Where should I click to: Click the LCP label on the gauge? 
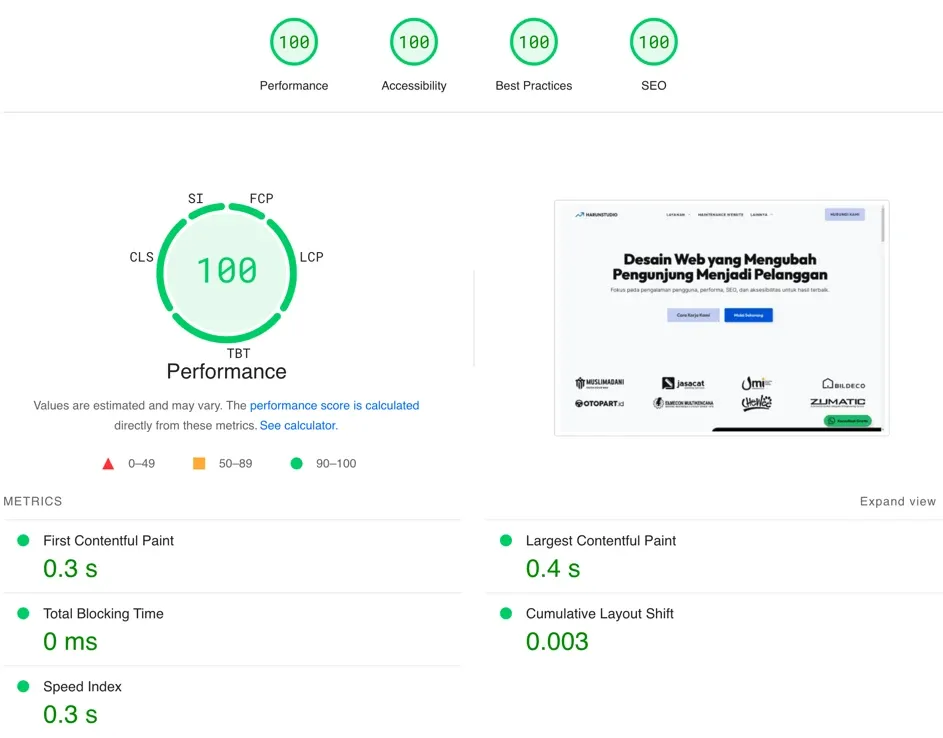[312, 257]
